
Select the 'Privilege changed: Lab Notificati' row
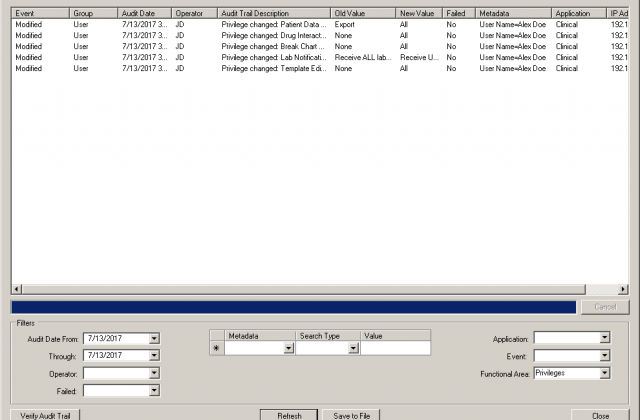320,58
